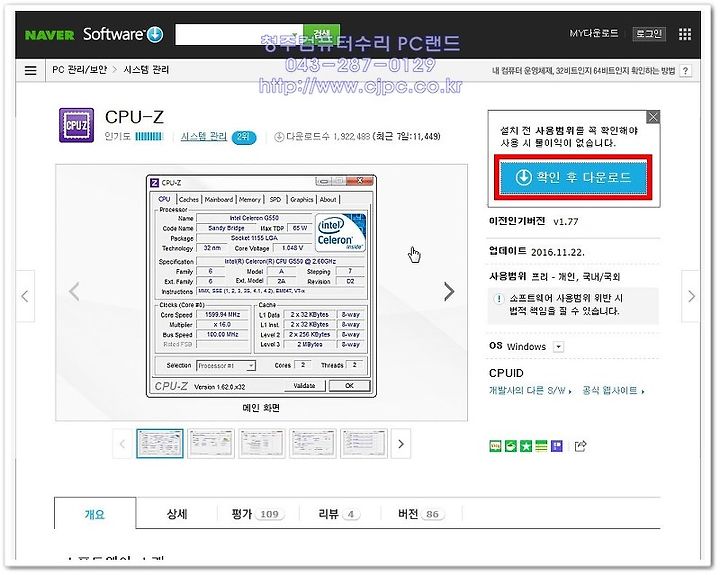
Task: Go to the 시스템 관리 breadcrumb
Action: [146, 70]
